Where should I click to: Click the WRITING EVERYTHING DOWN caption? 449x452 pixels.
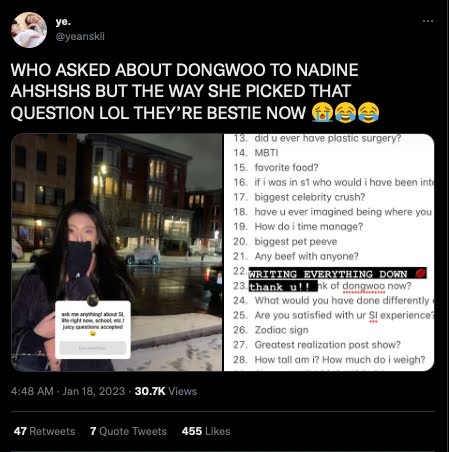coord(328,274)
